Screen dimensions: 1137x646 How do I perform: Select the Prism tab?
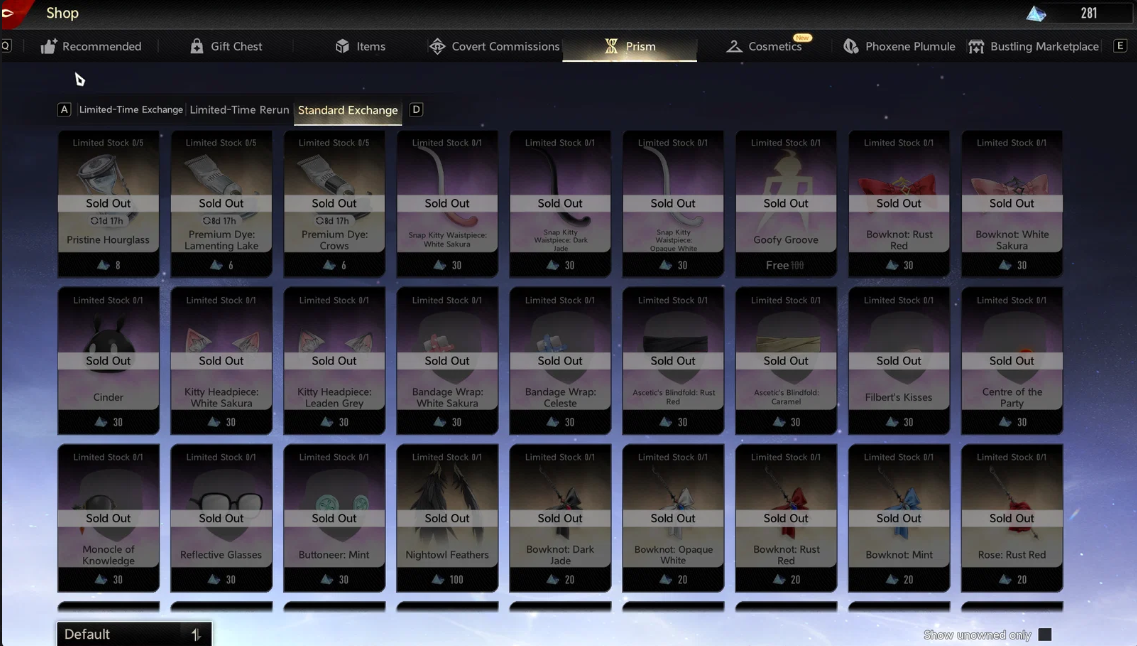629,46
